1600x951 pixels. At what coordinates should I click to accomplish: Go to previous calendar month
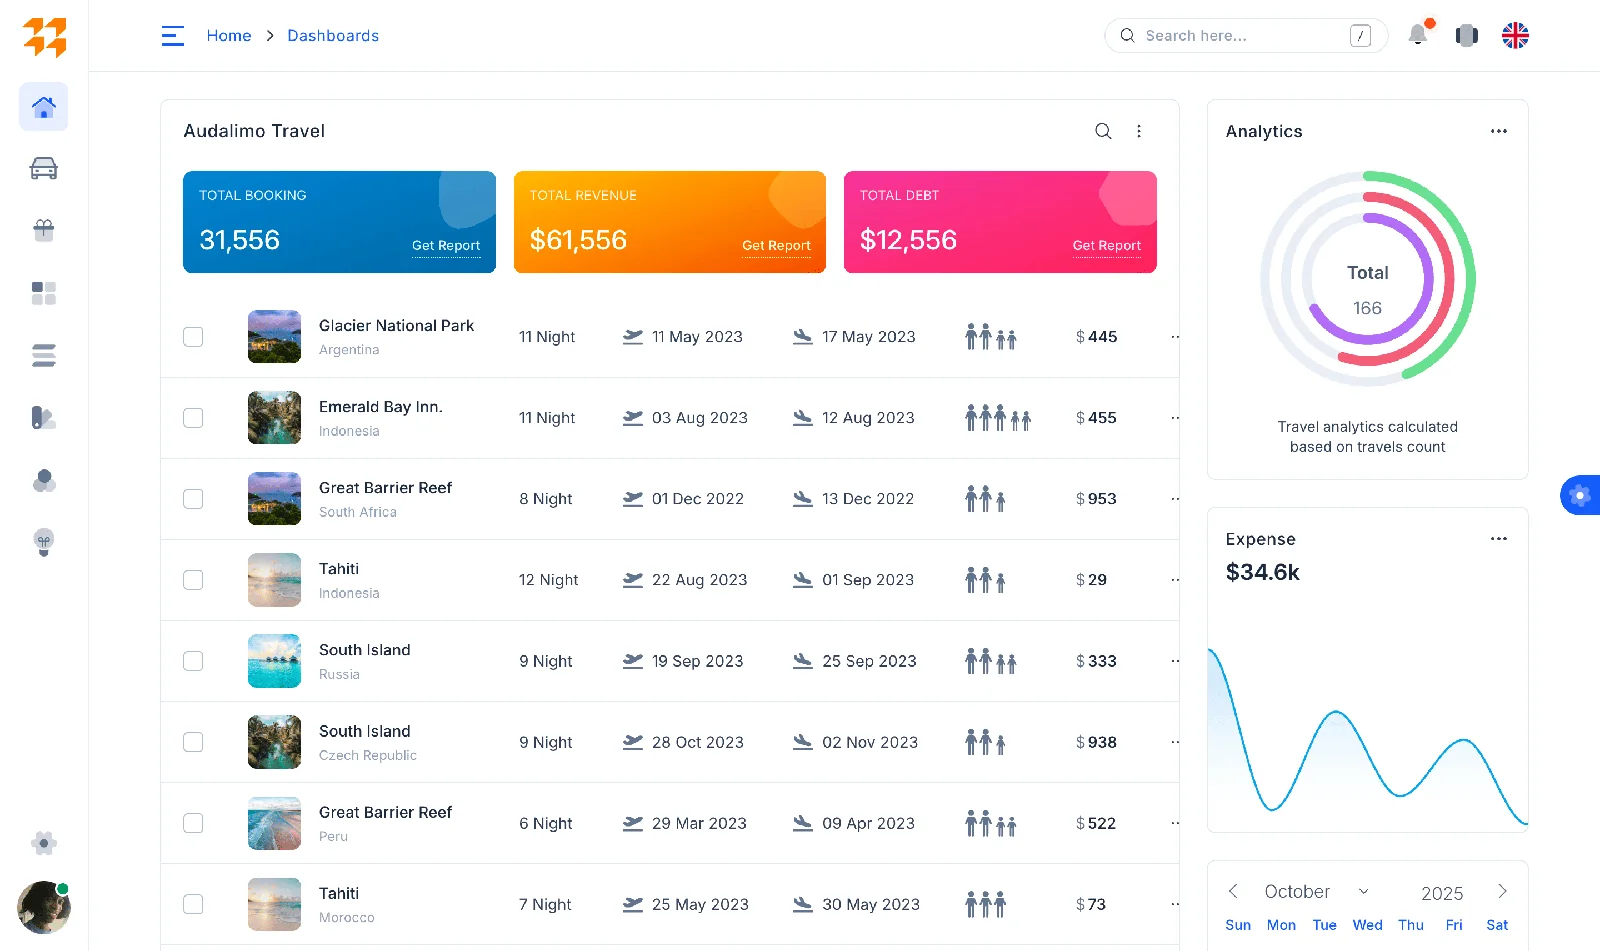pos(1233,891)
